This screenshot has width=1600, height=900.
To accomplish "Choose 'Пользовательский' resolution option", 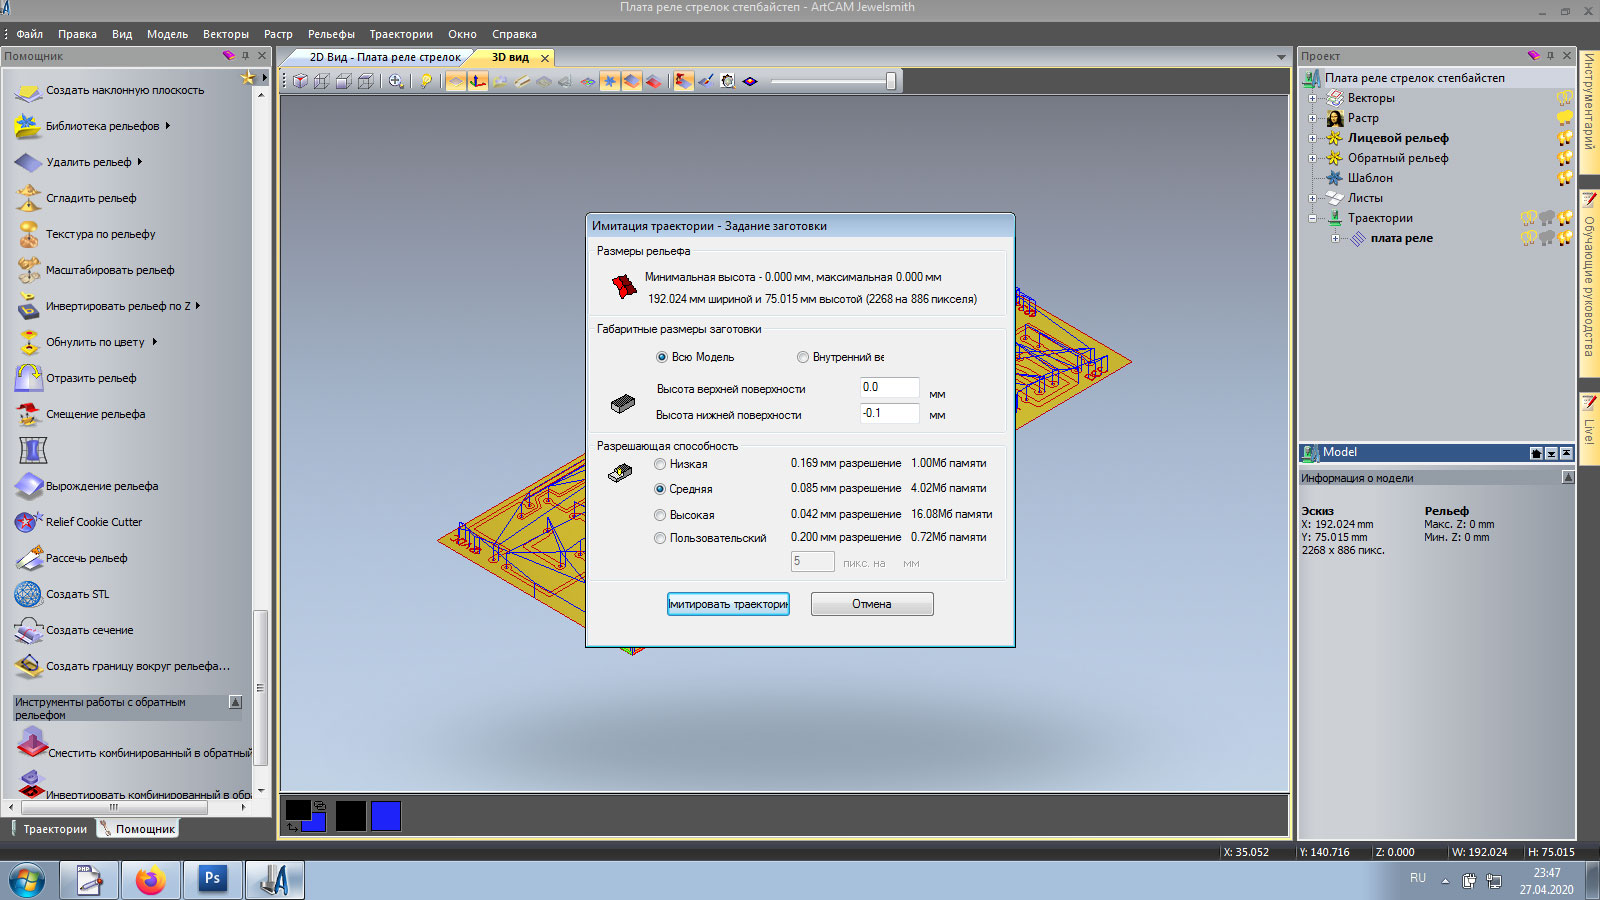I will [x=660, y=538].
